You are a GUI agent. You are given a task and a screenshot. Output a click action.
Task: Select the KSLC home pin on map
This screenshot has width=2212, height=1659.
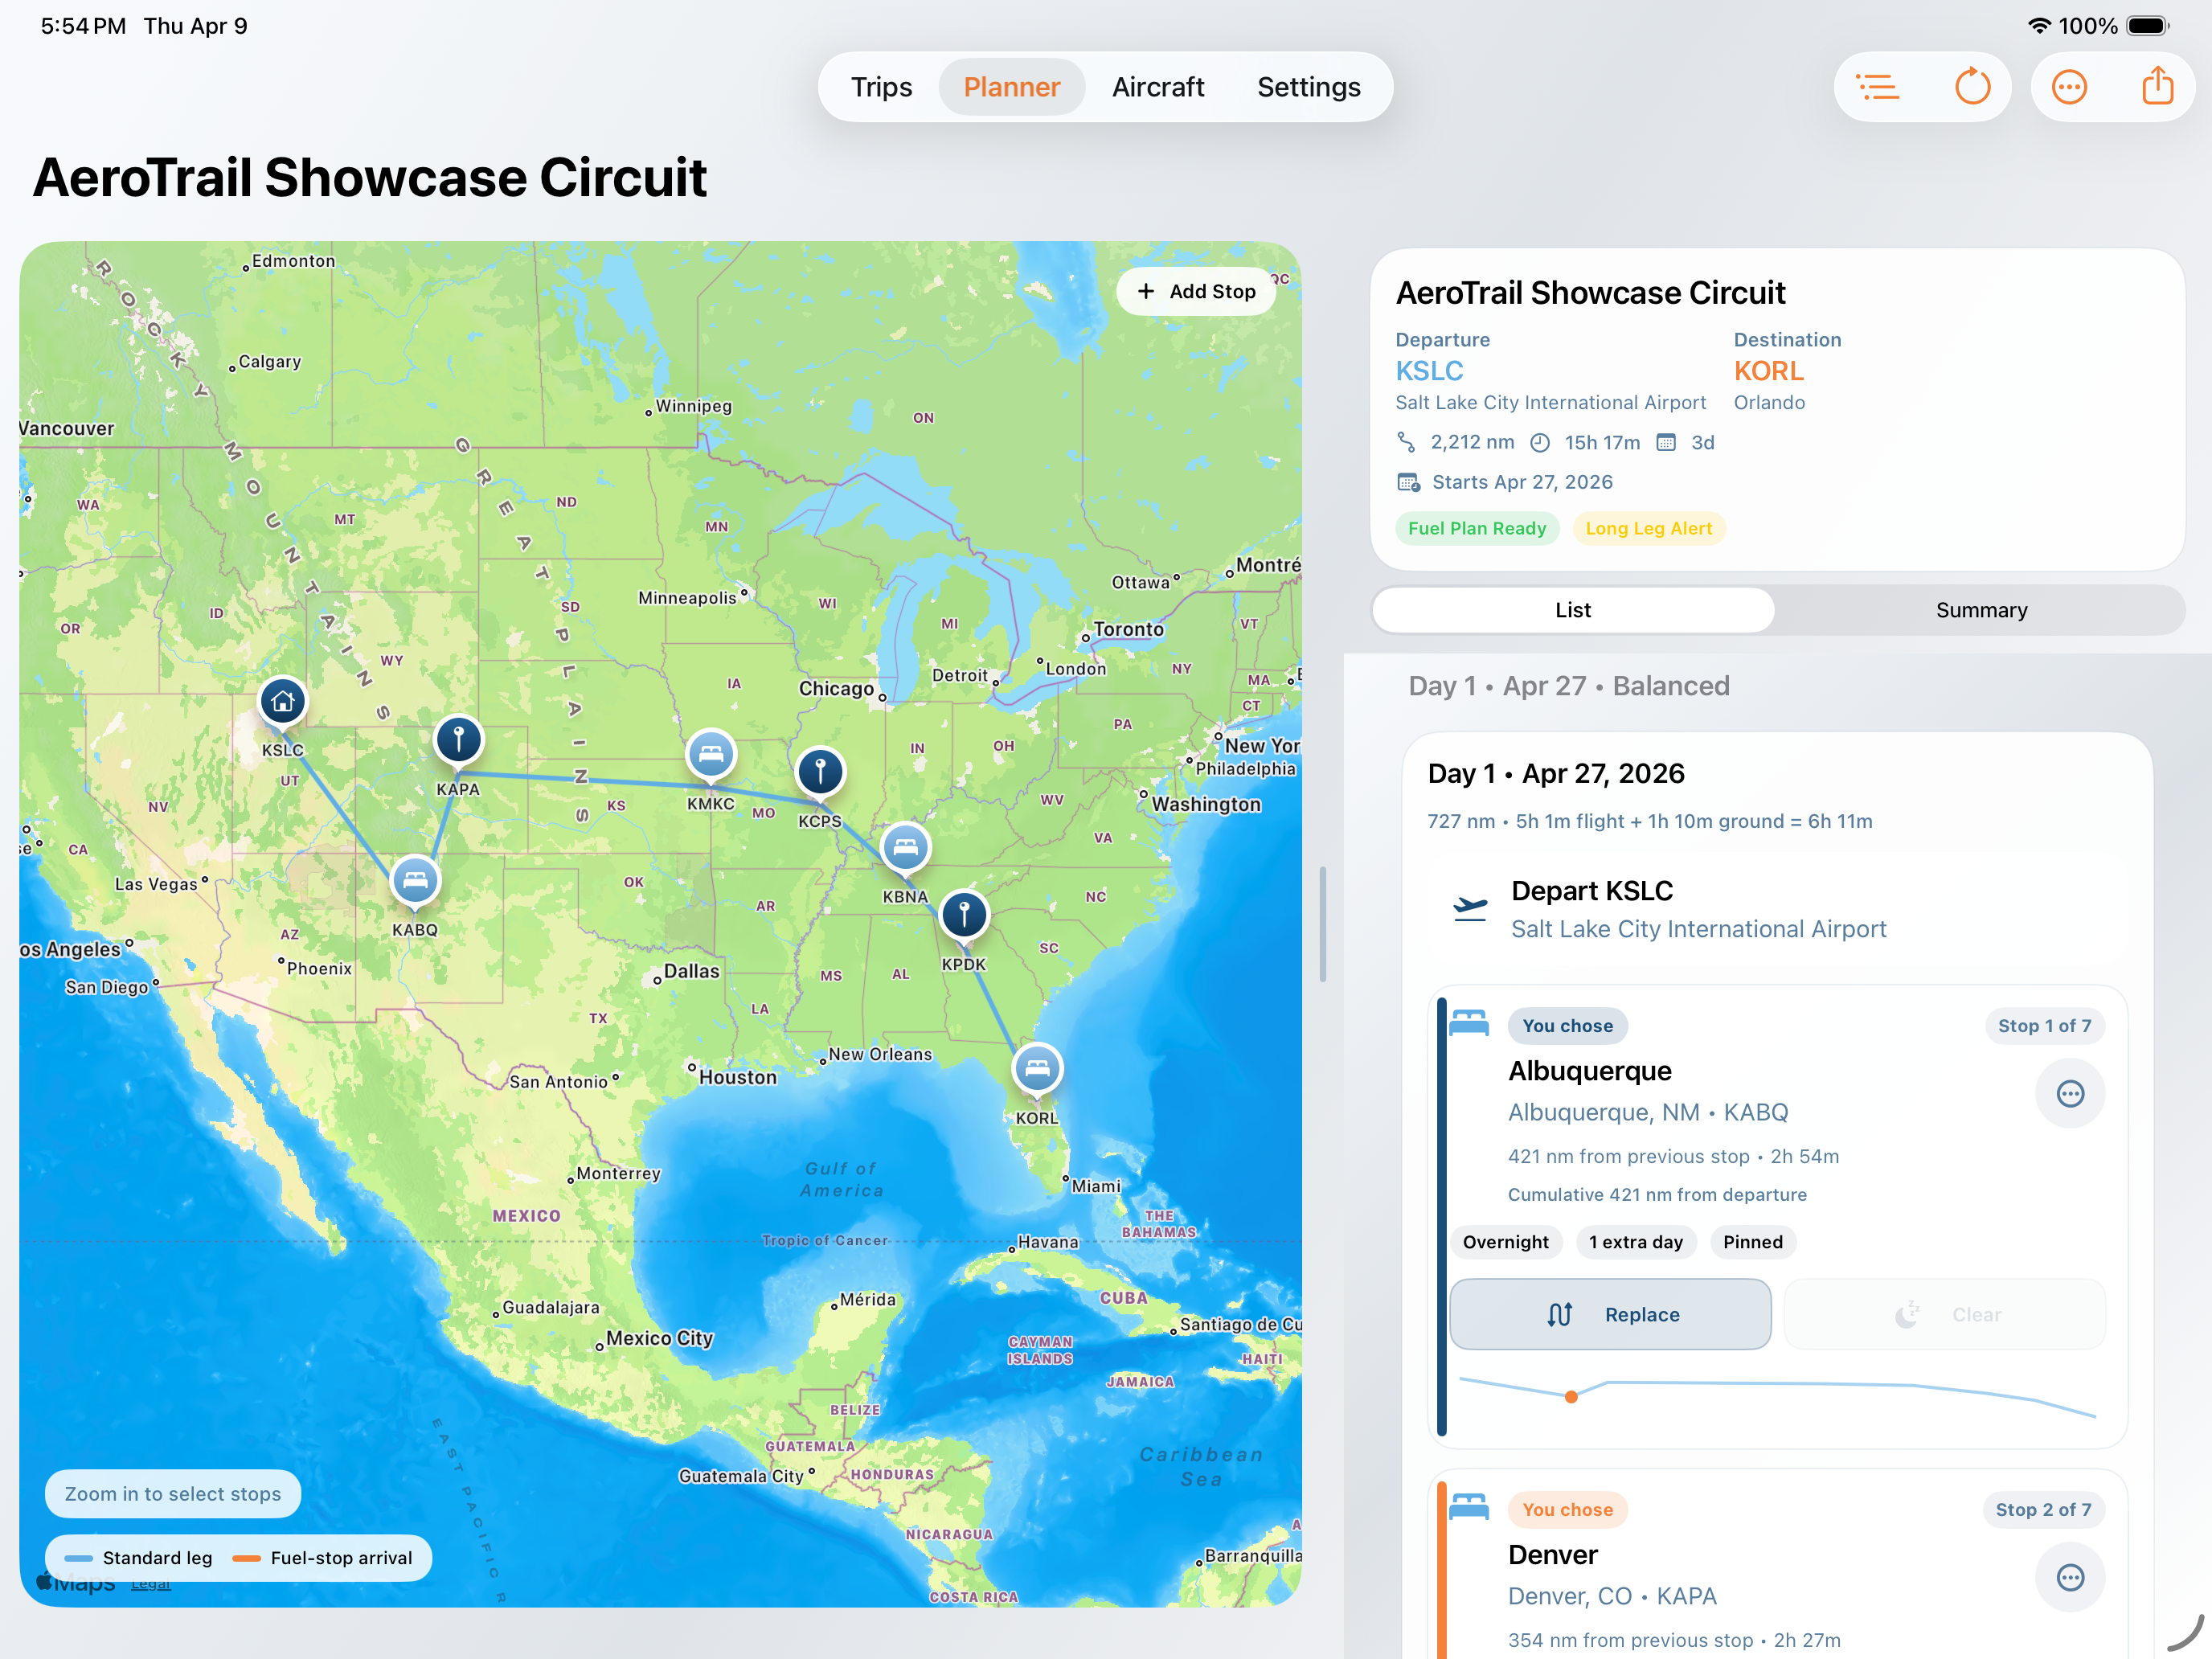(x=283, y=701)
